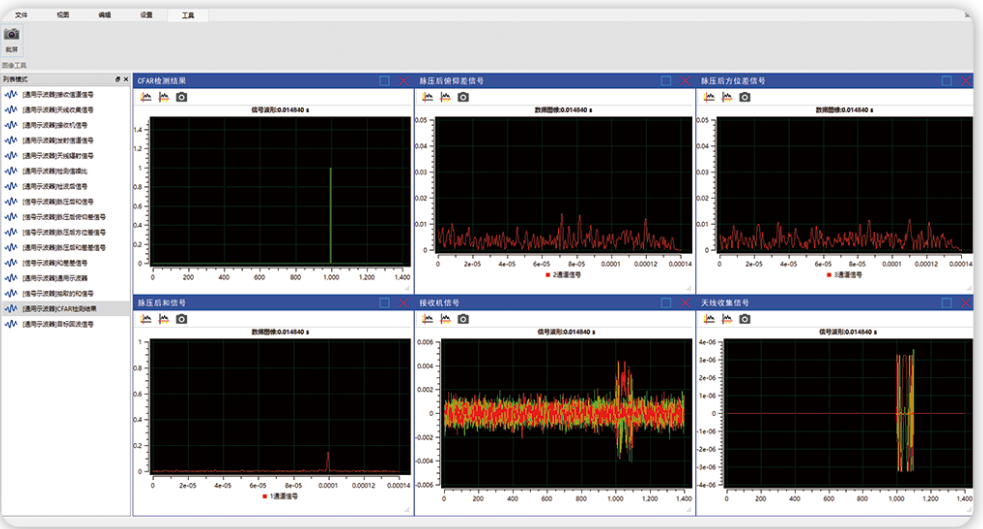Screen dimensions: 983x529
Task: Click first chart-tool icon in 天线收集信号 panel
Action: 709,319
